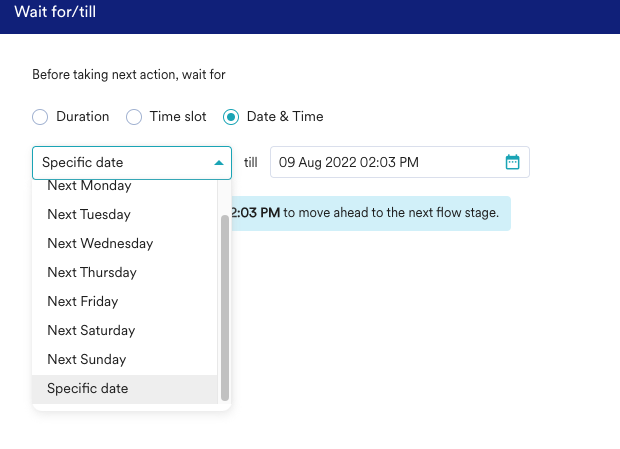Click the "till" label beside the dropdown
Image resolution: width=620 pixels, height=449 pixels.
(251, 162)
